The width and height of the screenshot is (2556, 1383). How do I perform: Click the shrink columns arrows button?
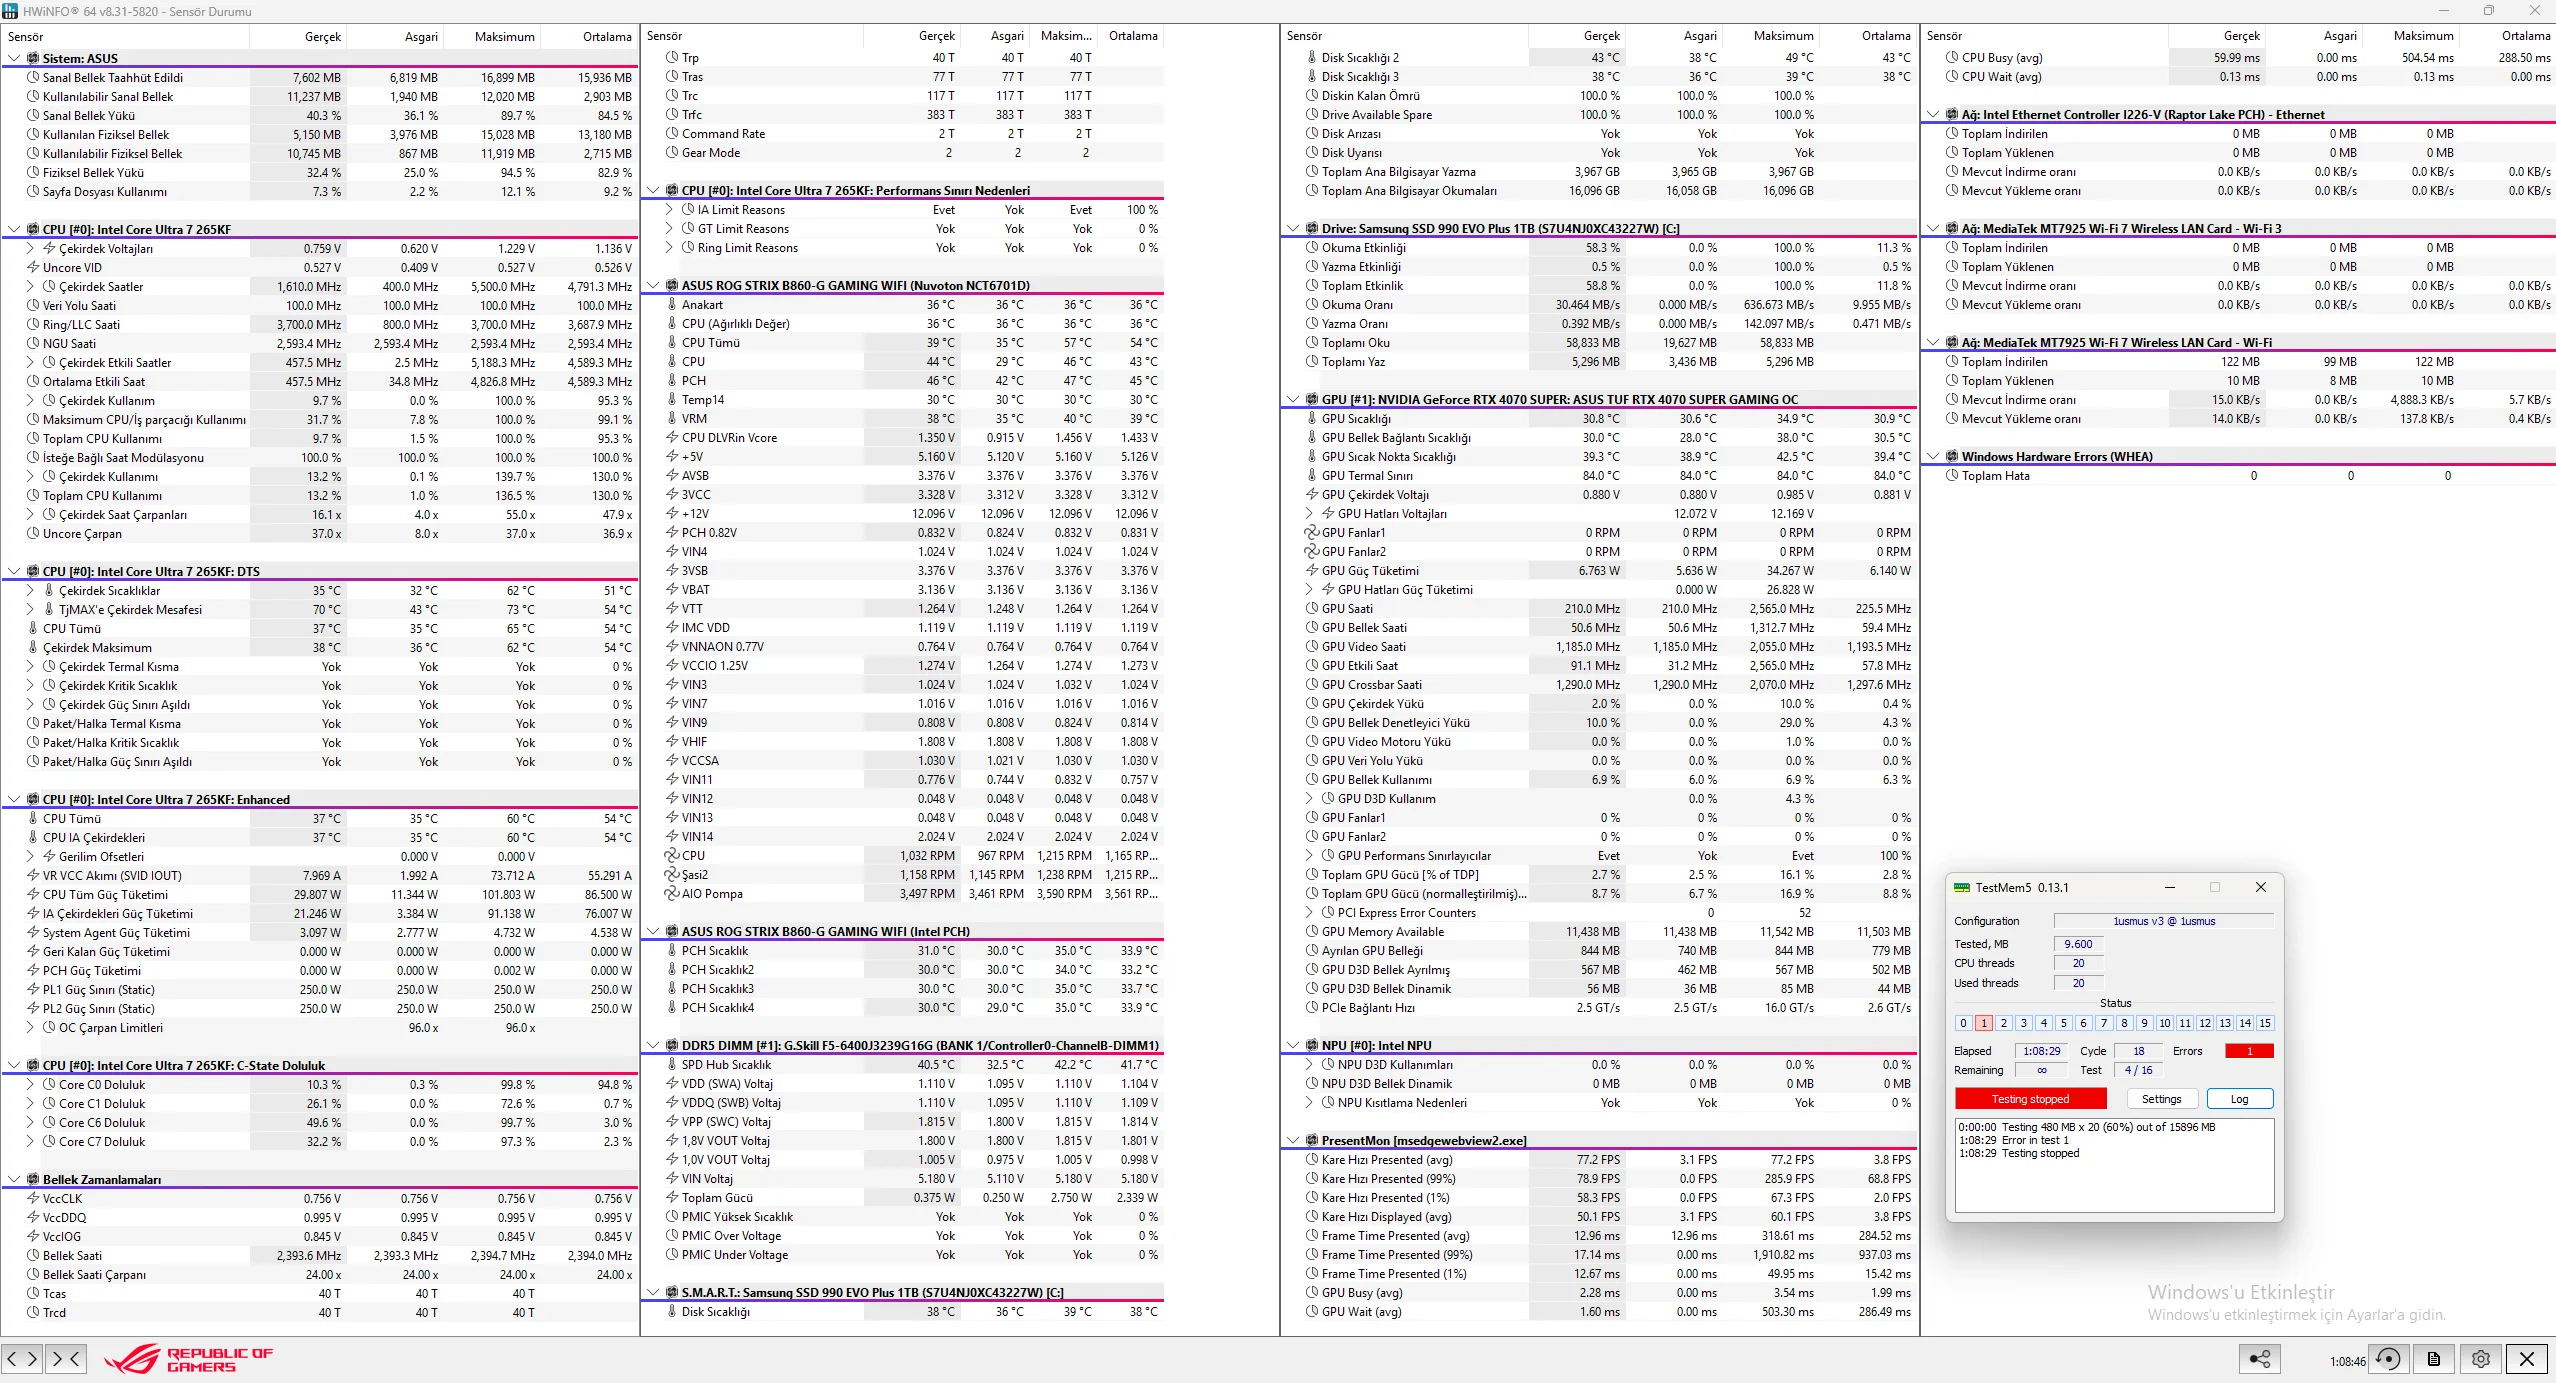coord(65,1358)
